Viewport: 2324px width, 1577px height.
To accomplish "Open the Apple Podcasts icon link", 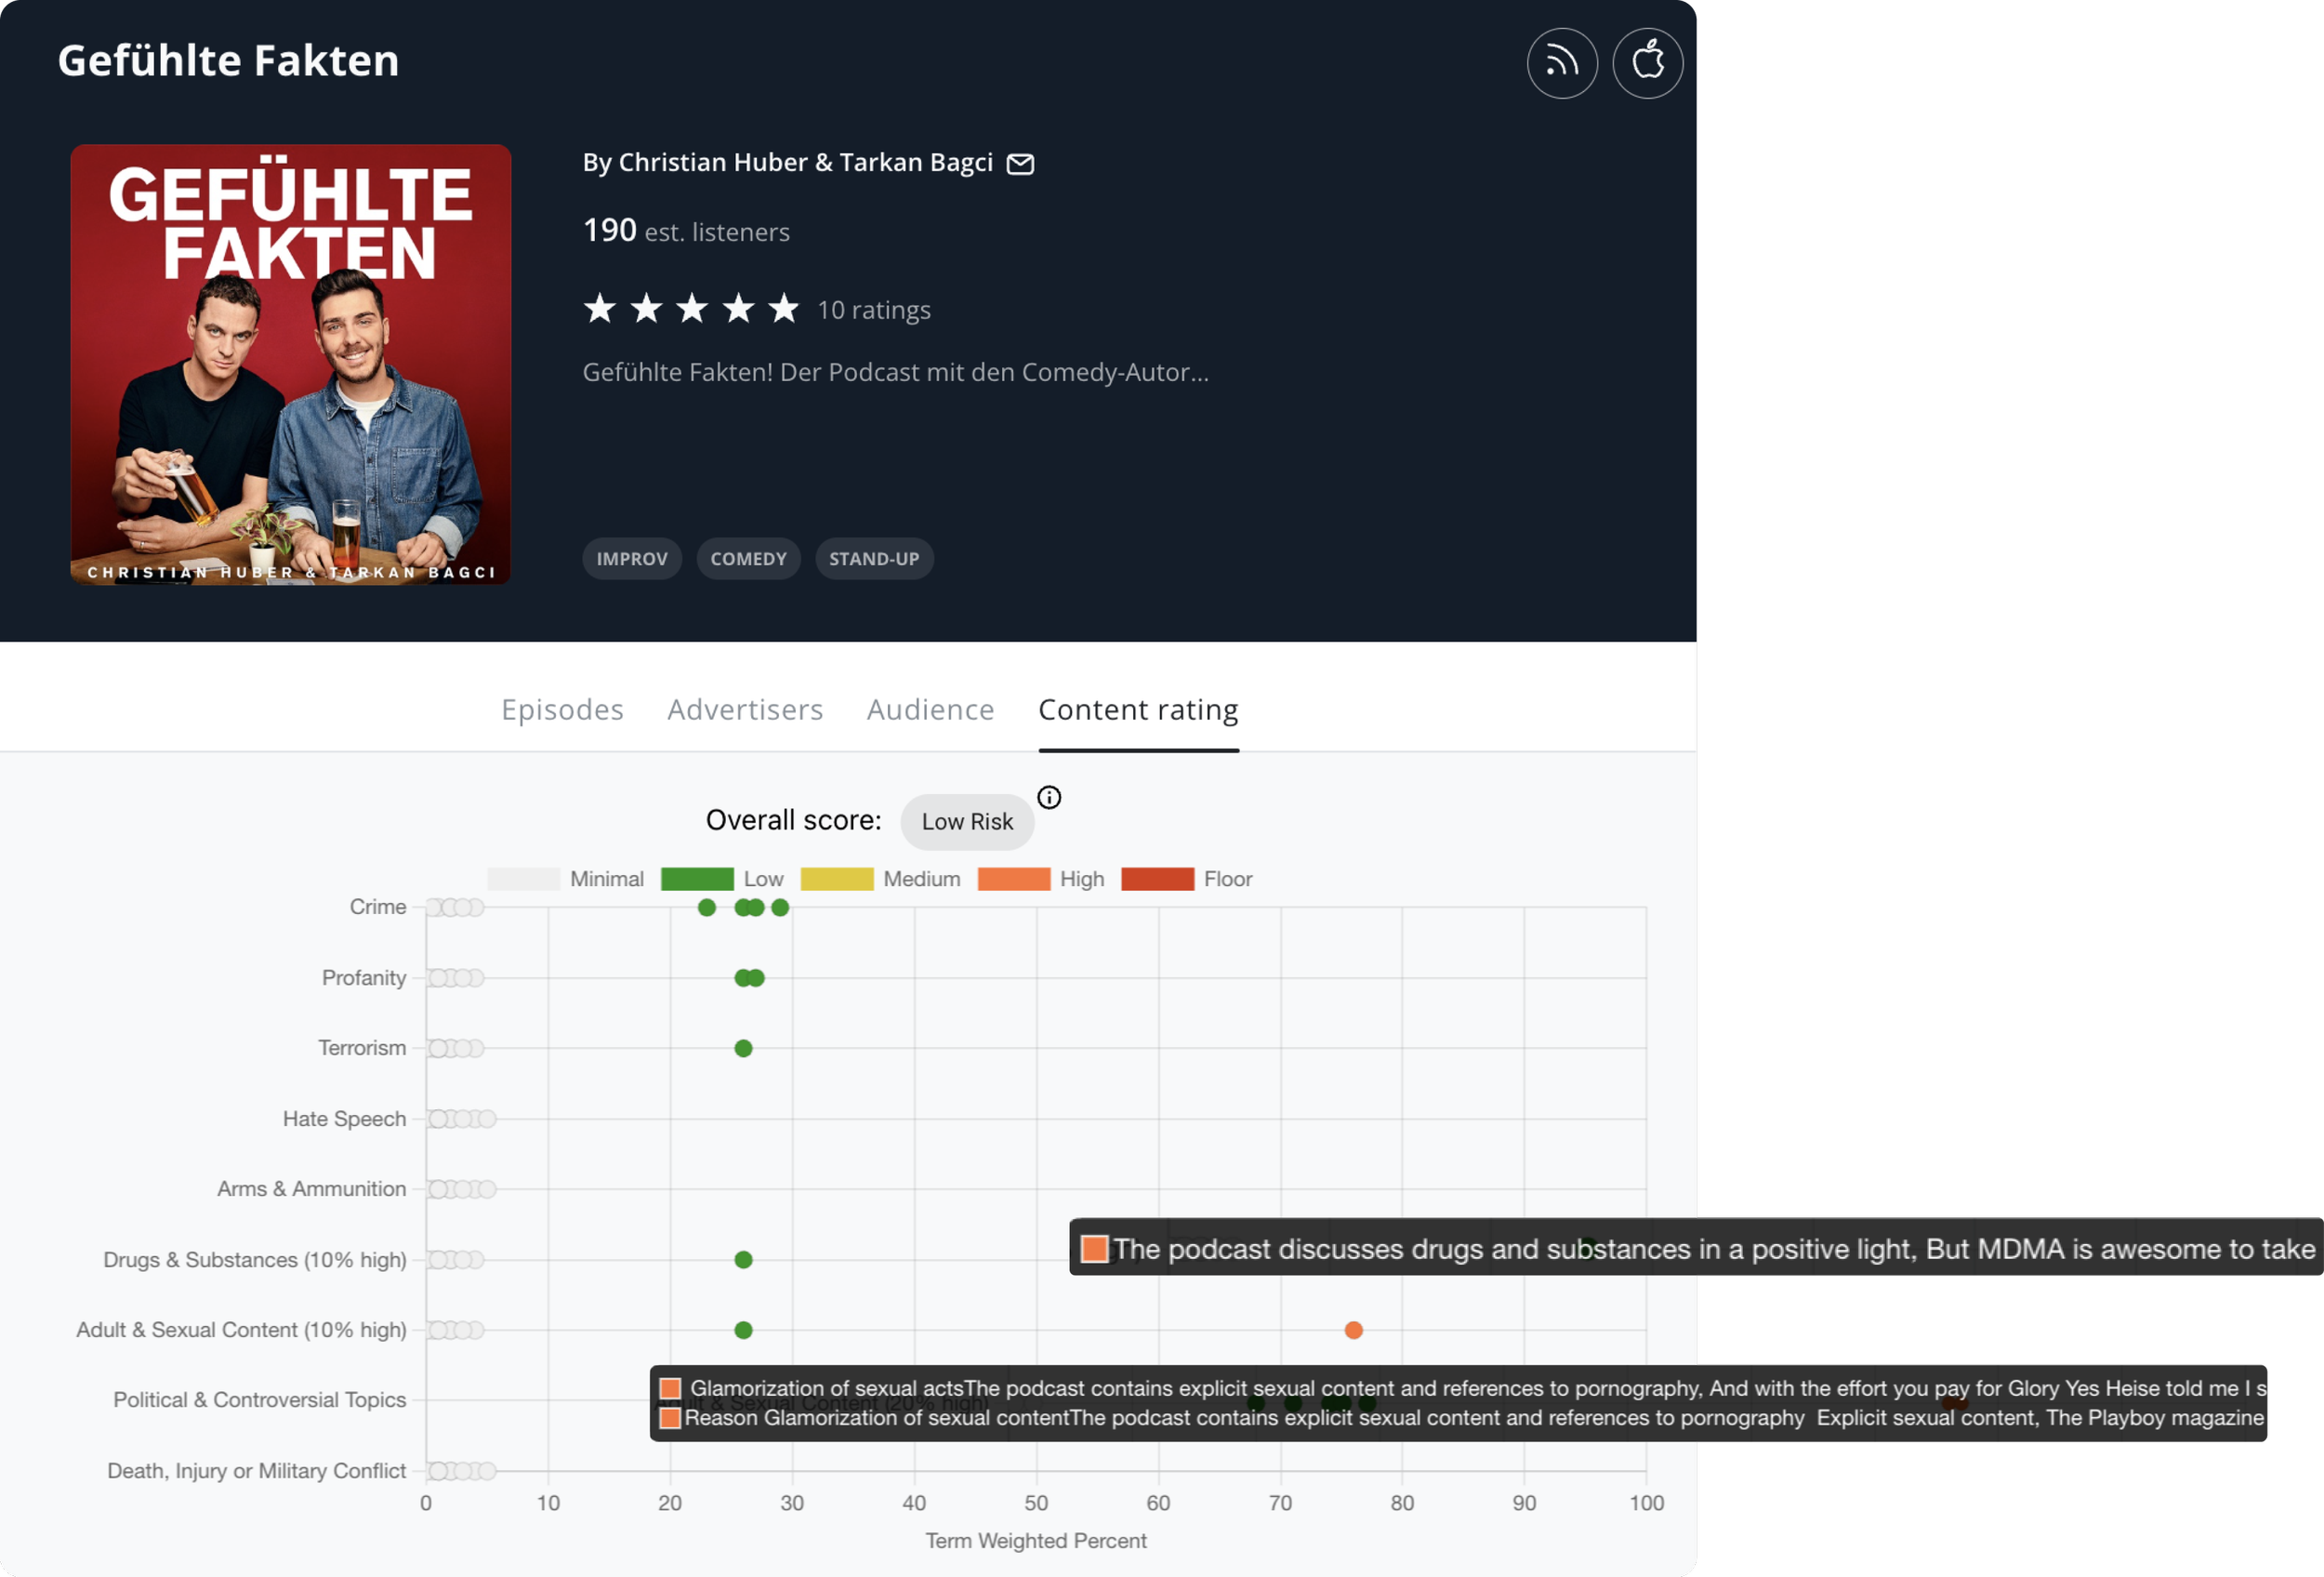I will coord(1647,63).
